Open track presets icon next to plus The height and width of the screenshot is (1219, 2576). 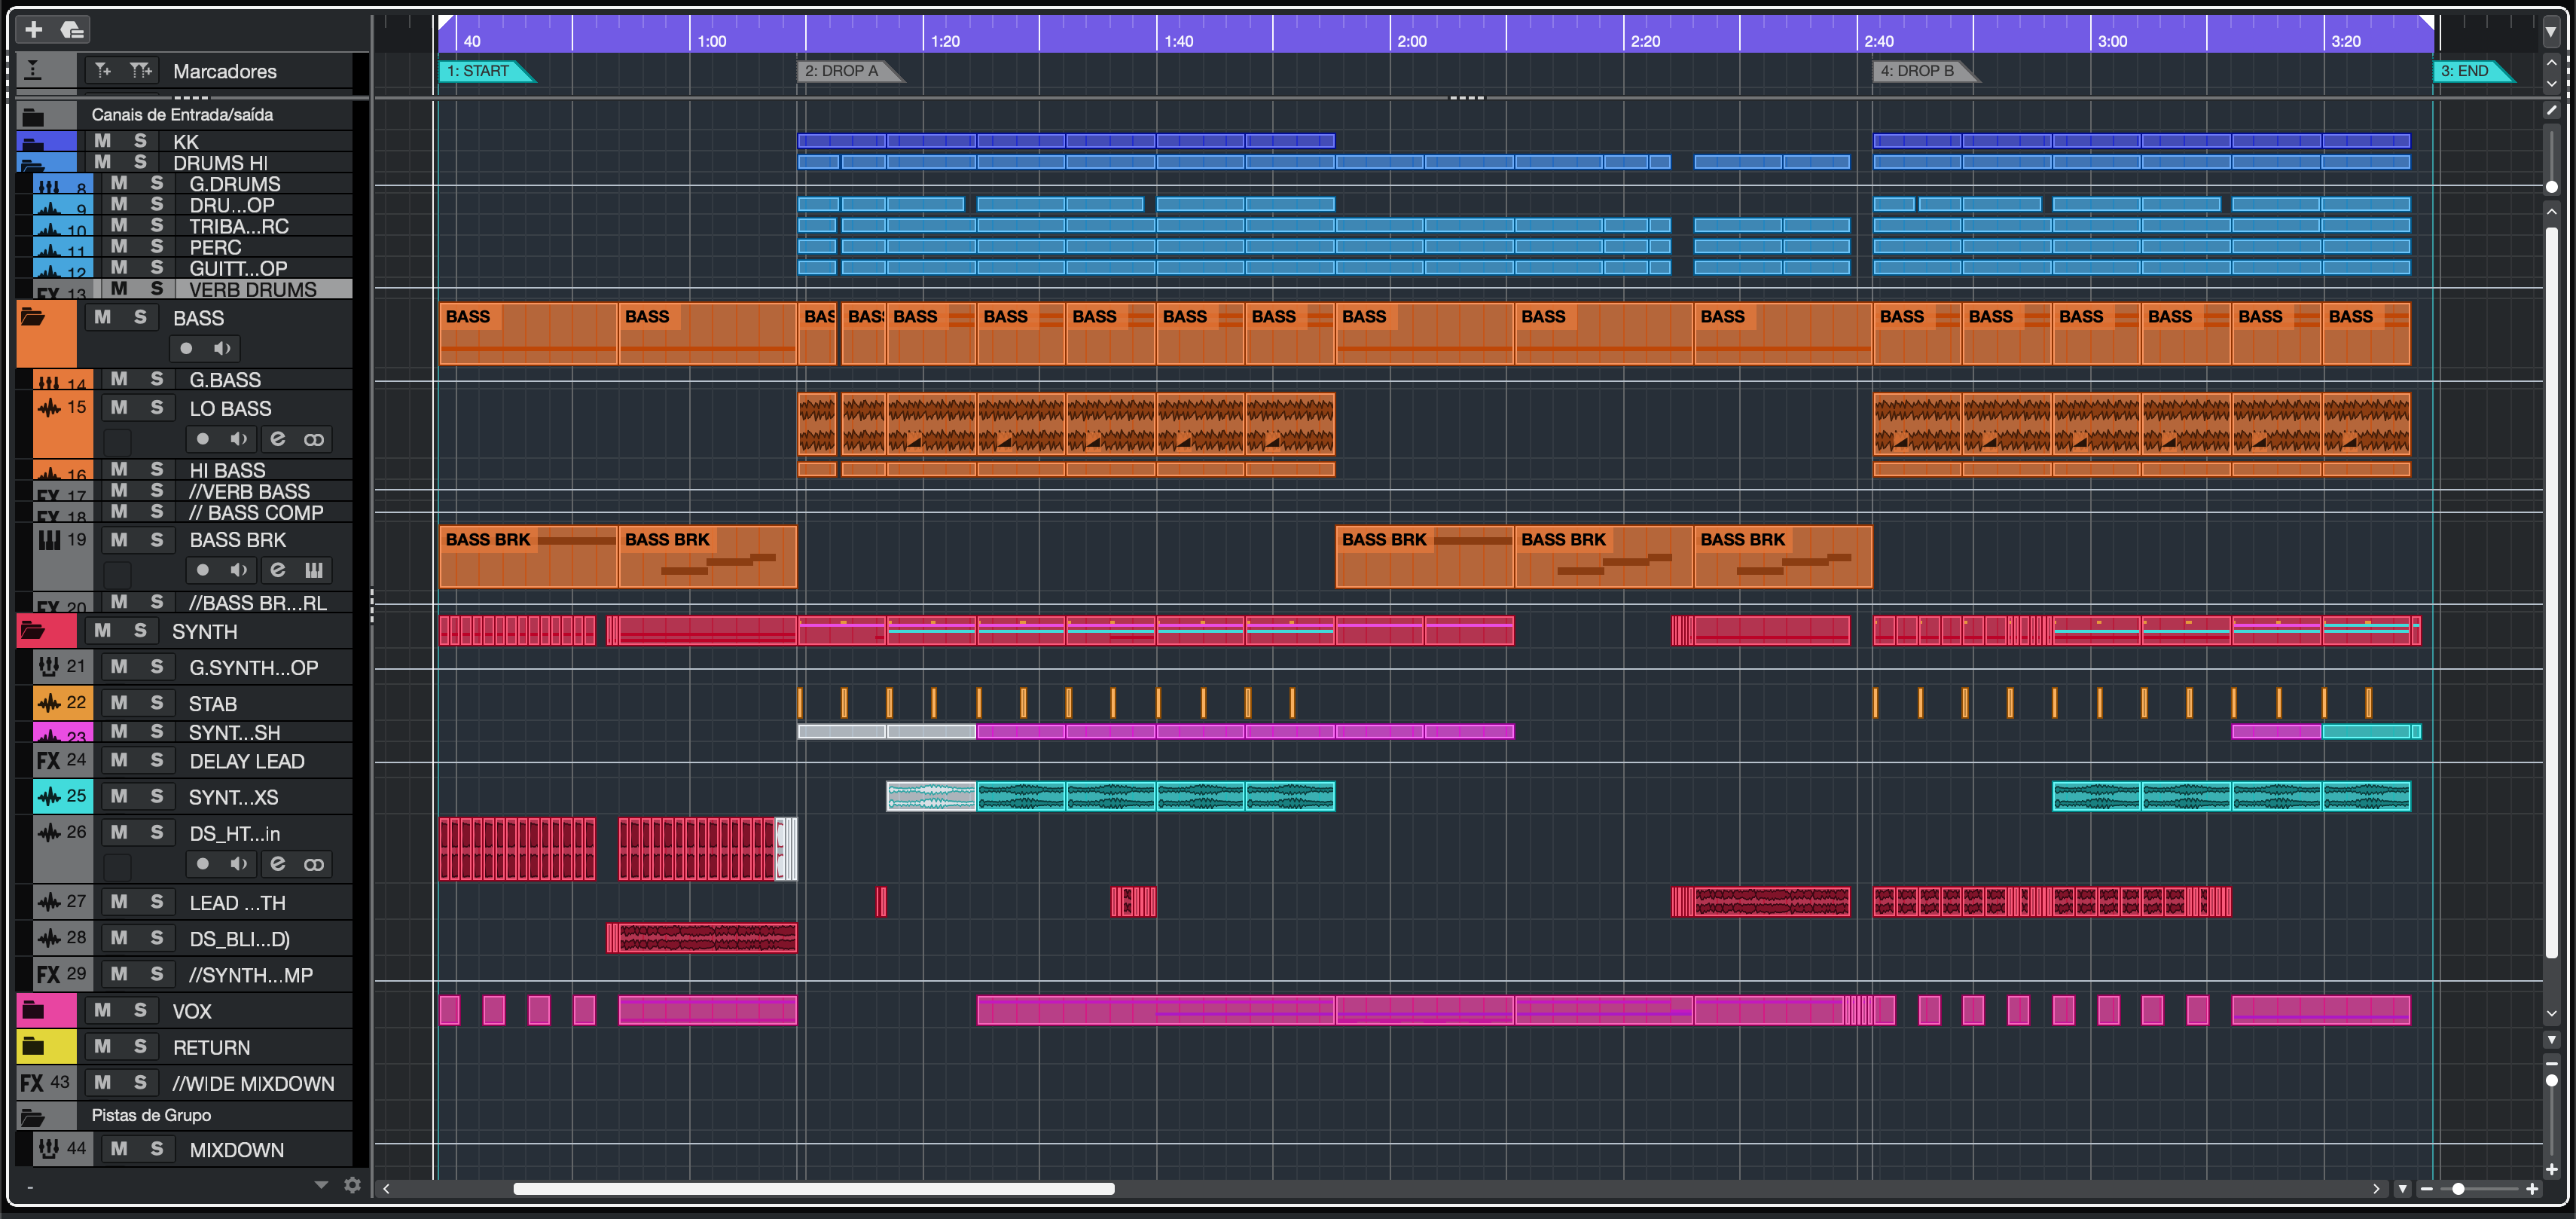(x=71, y=29)
